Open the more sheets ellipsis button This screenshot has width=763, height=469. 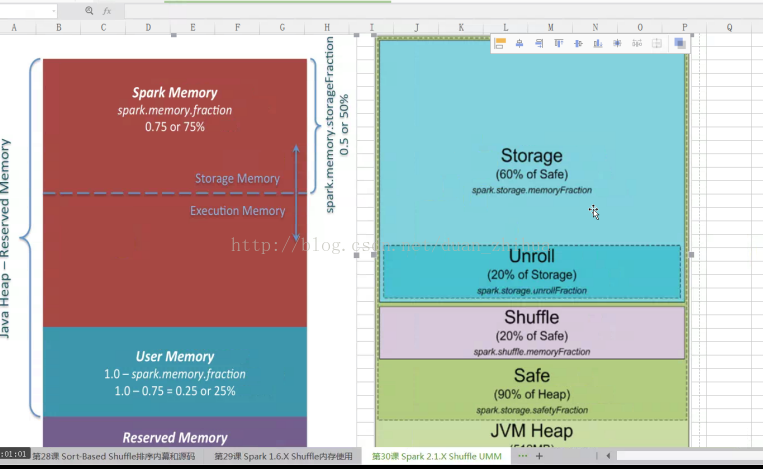[x=523, y=456]
